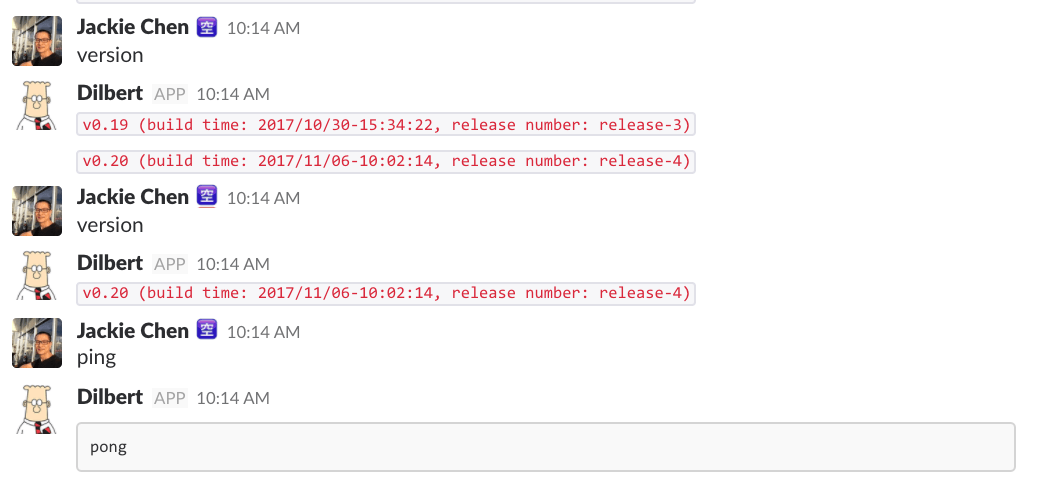Click the v0.20 code block directly below v0.19
Image resolution: width=1062 pixels, height=494 pixels.
(386, 161)
